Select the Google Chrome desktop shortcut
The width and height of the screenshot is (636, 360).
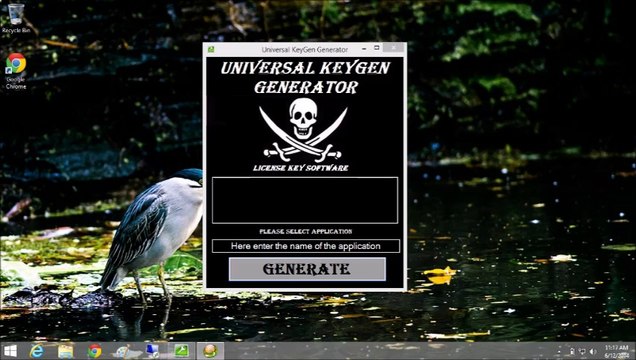16,71
